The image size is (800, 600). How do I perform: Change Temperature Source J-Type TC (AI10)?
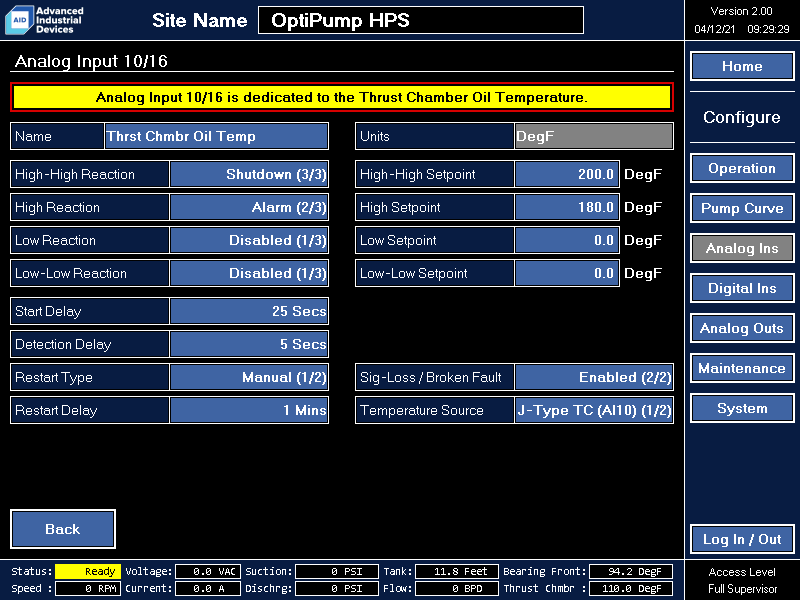(594, 410)
